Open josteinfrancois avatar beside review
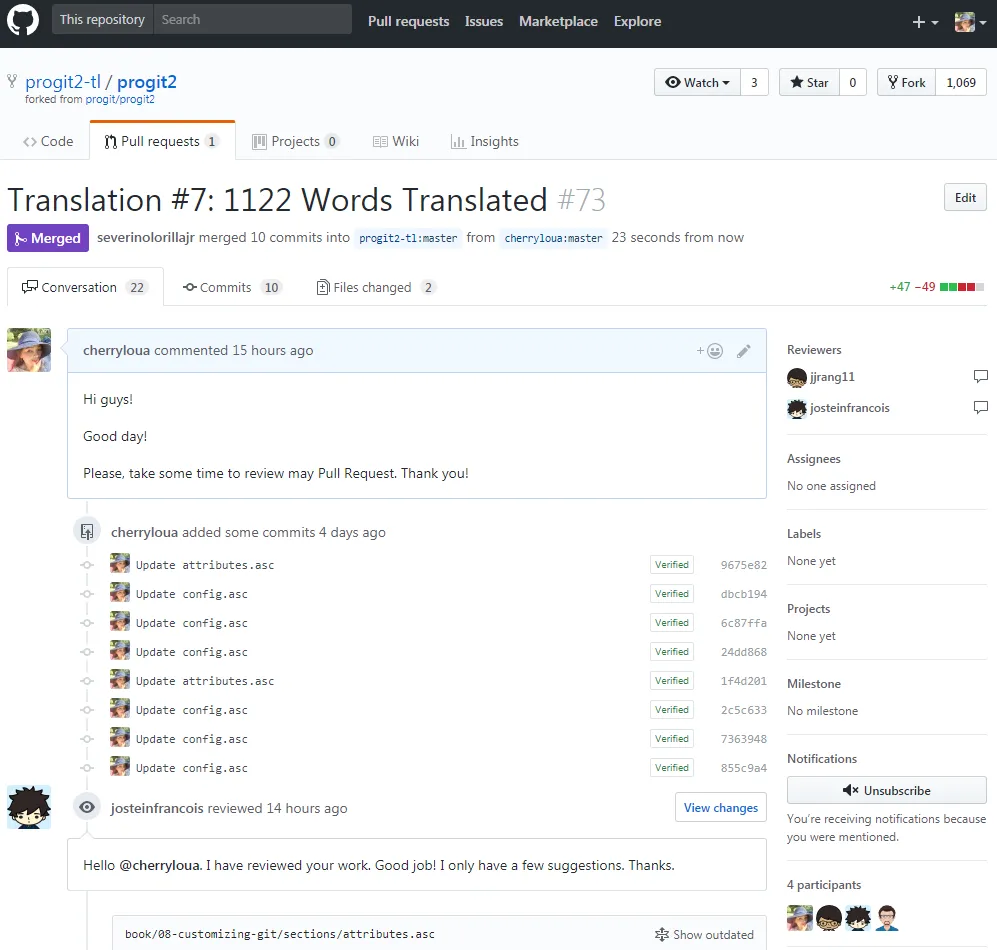997x950 pixels. 29,807
